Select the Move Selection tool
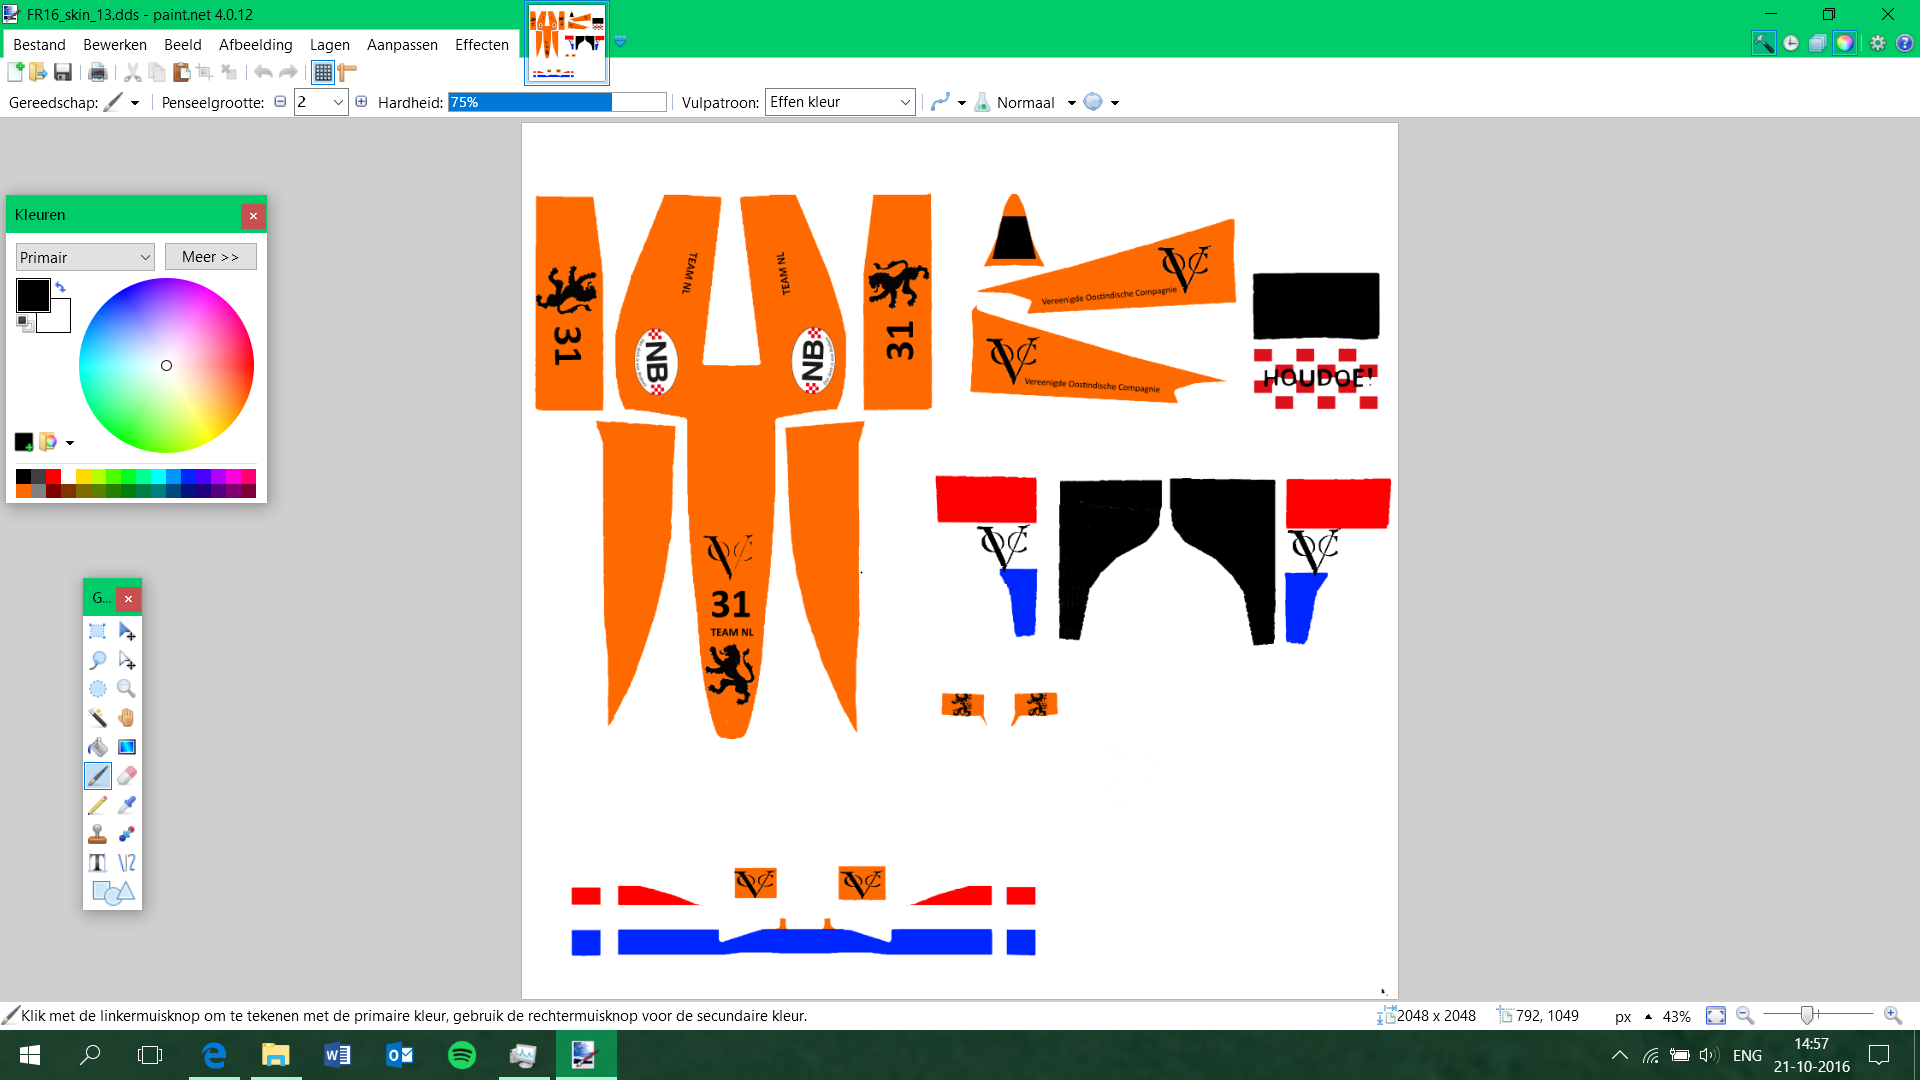Image resolution: width=1920 pixels, height=1080 pixels. 126,660
